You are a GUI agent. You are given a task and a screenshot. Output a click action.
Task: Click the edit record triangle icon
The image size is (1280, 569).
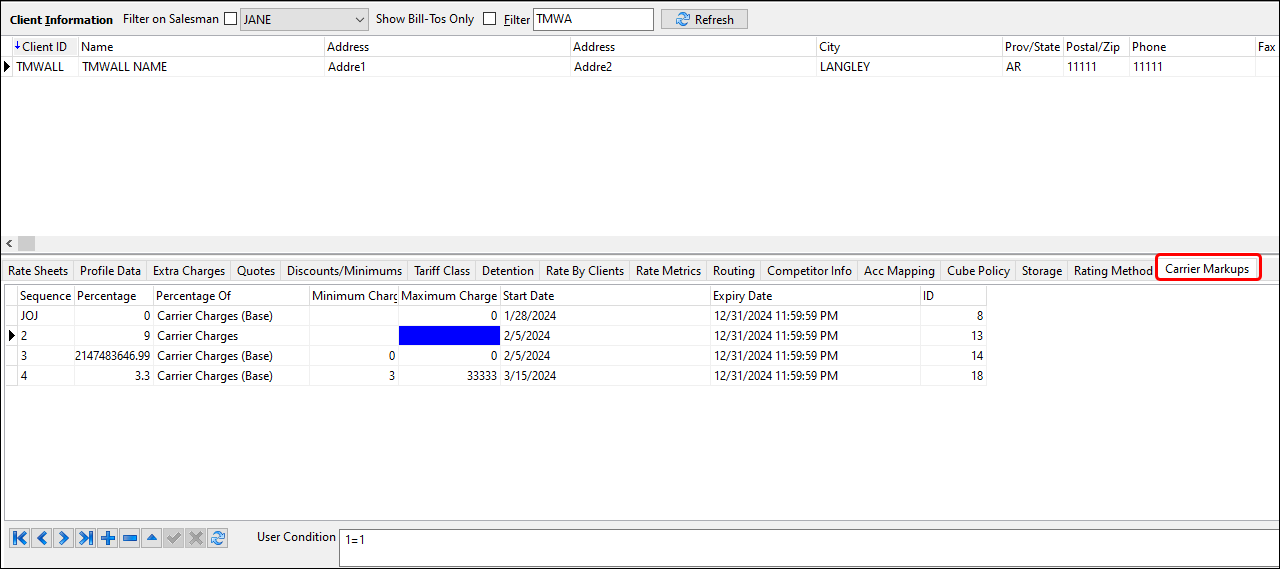pos(152,538)
